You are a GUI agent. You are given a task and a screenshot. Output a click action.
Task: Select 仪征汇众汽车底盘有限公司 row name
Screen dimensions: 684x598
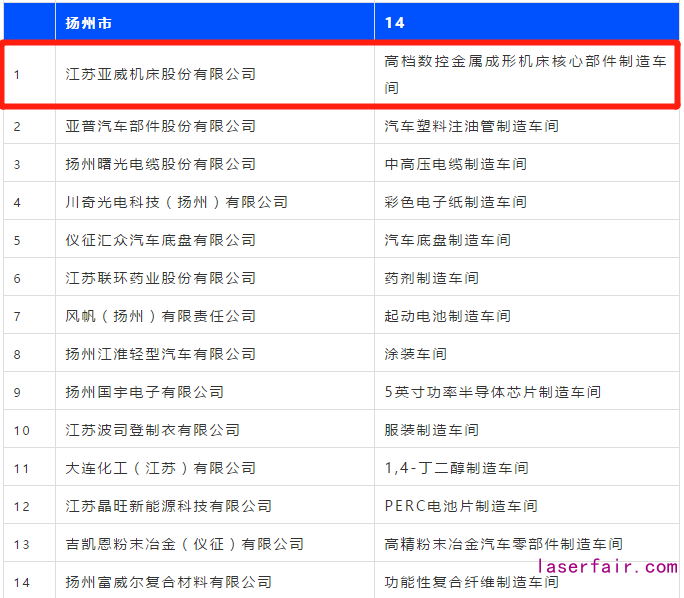[x=161, y=240]
